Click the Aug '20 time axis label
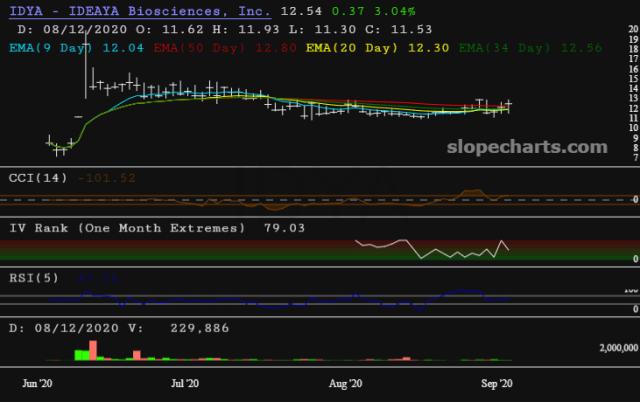Image resolution: width=640 pixels, height=402 pixels. click(x=345, y=383)
